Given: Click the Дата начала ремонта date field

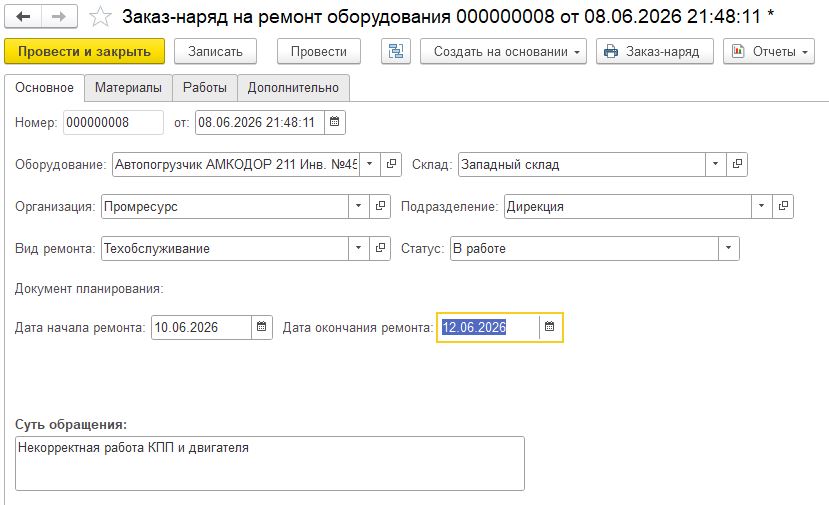Looking at the screenshot, I should pyautogui.click(x=201, y=327).
